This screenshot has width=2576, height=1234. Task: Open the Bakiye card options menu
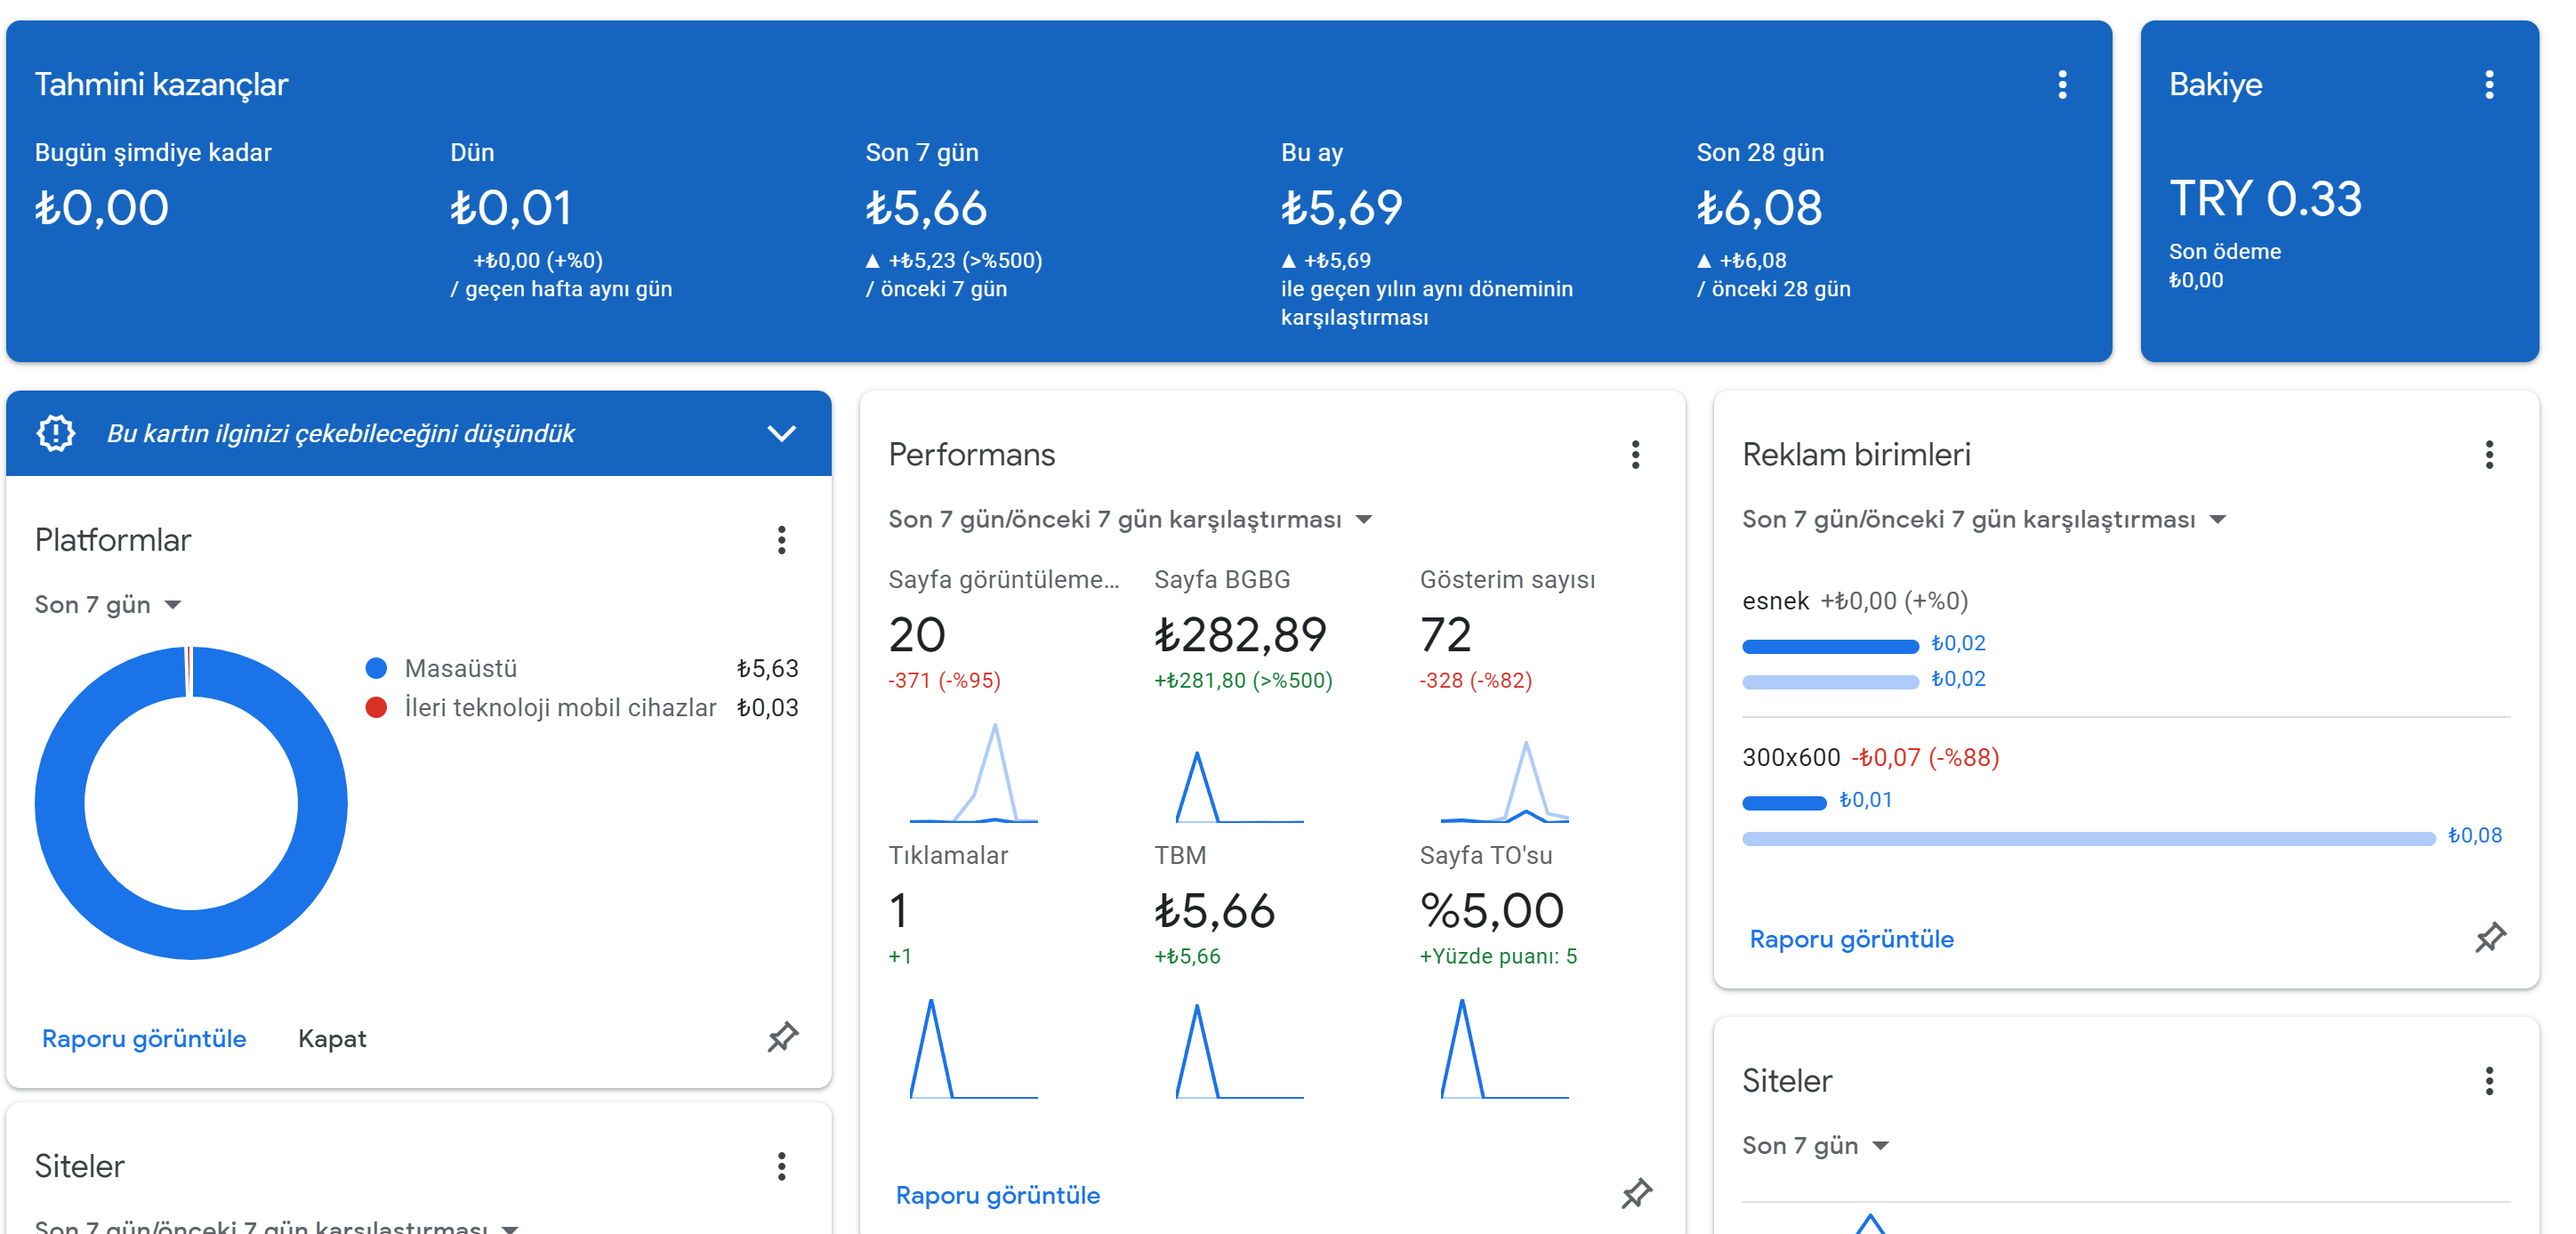[x=2488, y=85]
